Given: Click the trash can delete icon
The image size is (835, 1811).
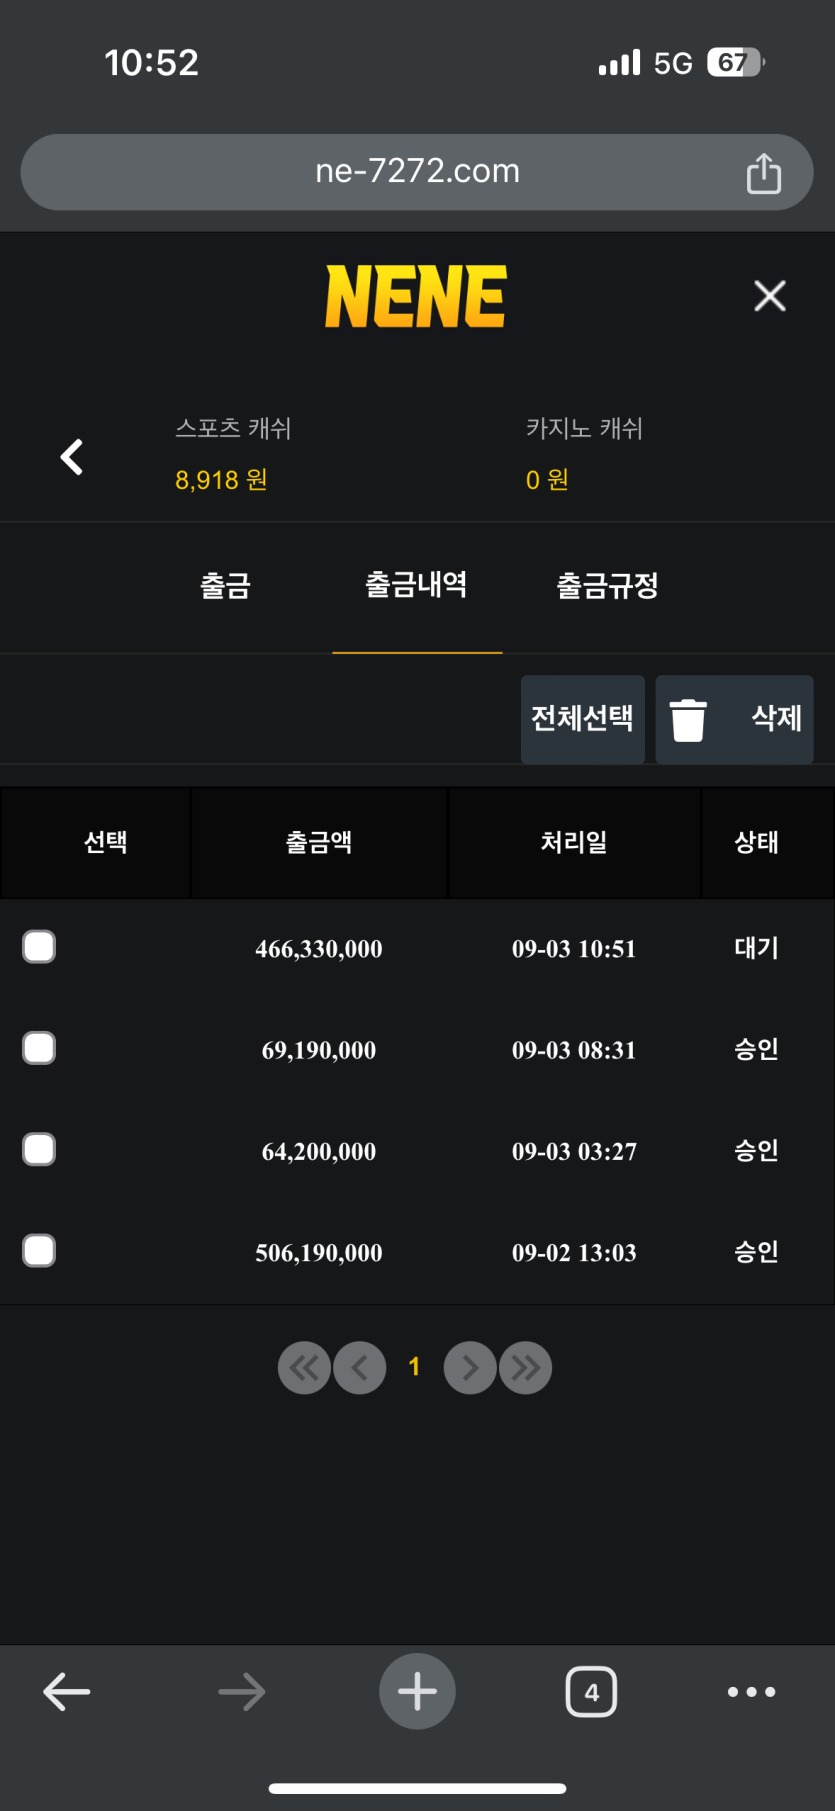Looking at the screenshot, I should pyautogui.click(x=688, y=720).
